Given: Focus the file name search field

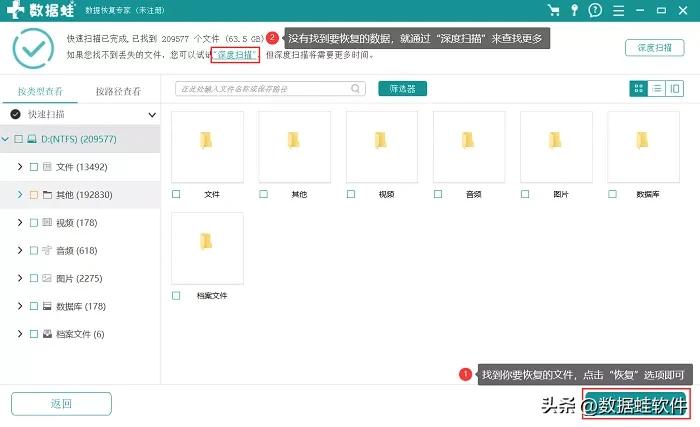Looking at the screenshot, I should point(270,88).
